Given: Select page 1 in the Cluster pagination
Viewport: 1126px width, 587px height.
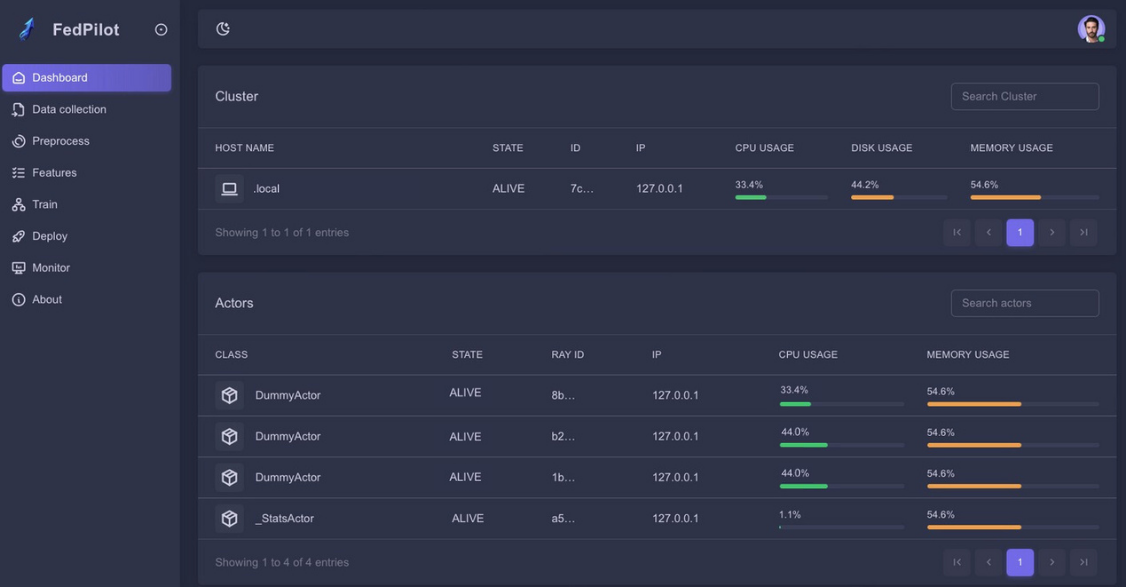Looking at the screenshot, I should click(1019, 232).
